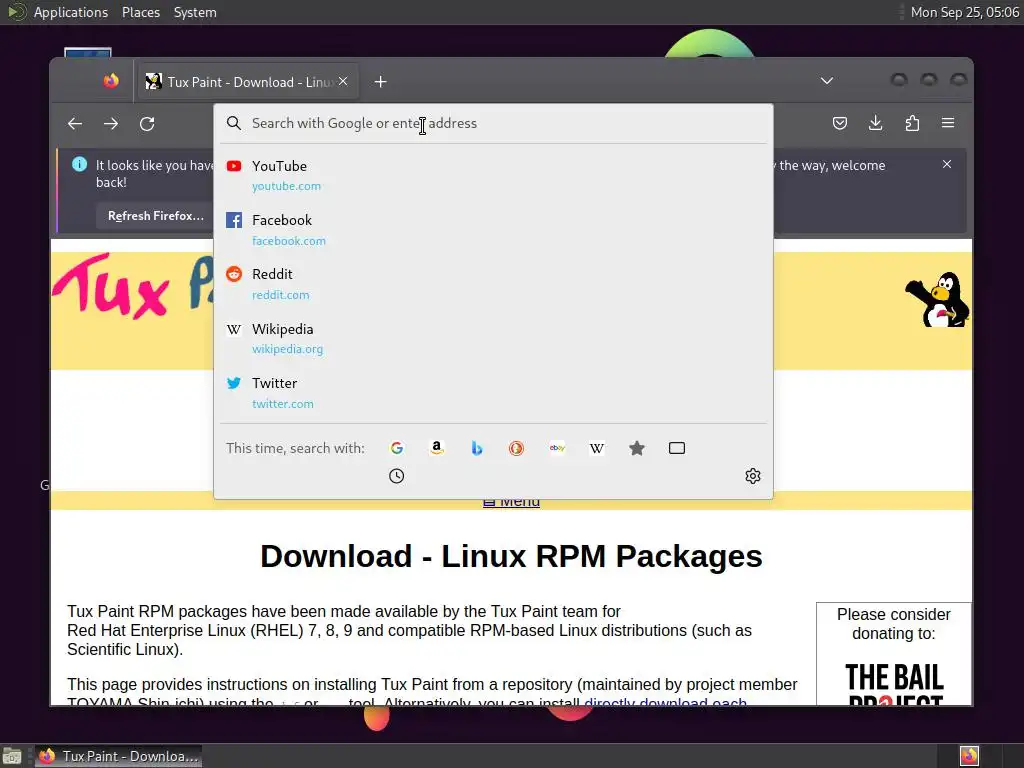1024x768 pixels.
Task: Search this time with eBay
Action: pos(557,448)
